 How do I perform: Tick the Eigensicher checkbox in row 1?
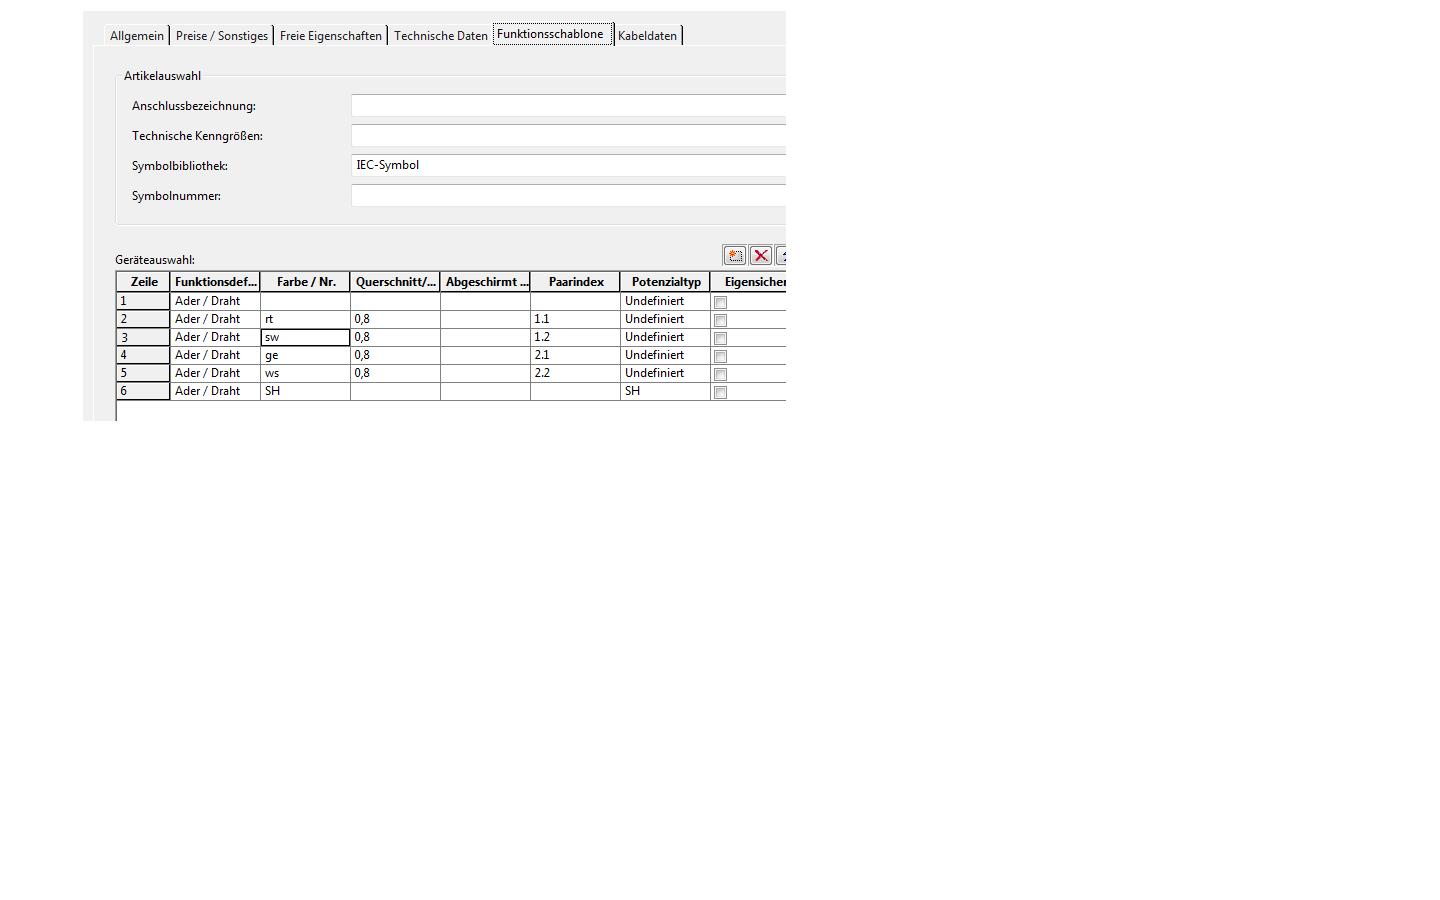click(x=720, y=302)
